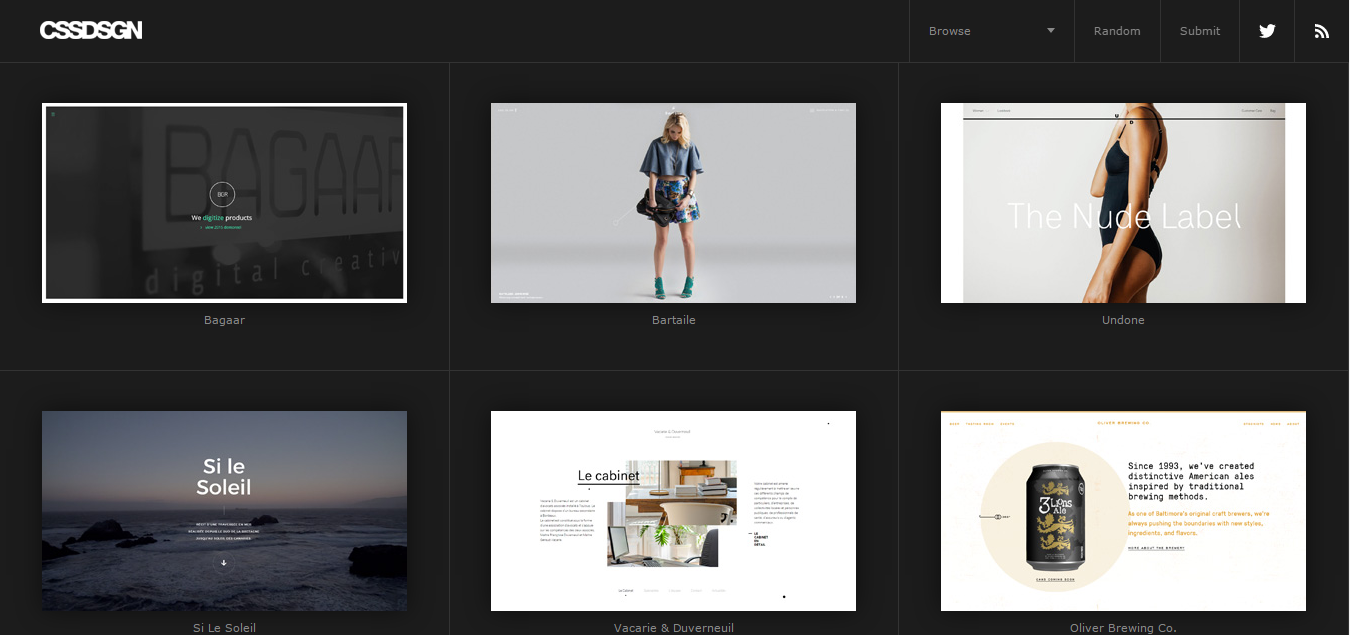Select the Random menu item

(x=1117, y=30)
